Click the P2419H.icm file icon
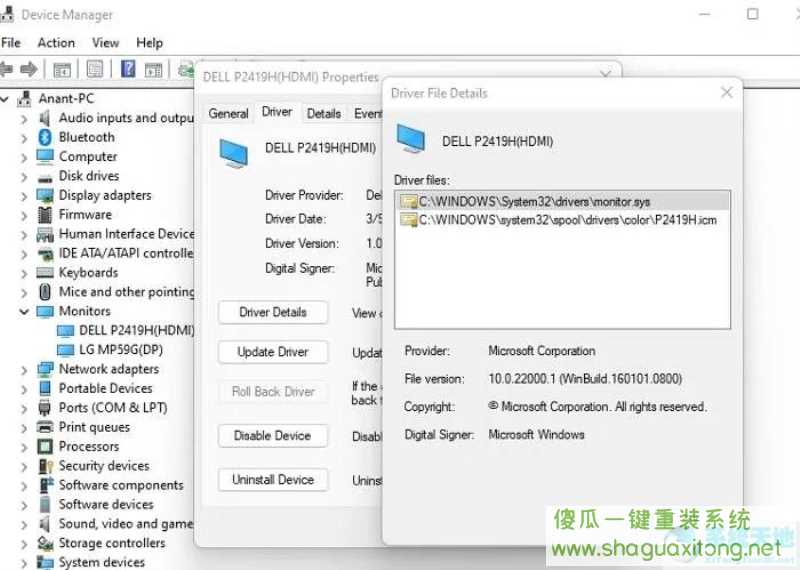Image resolution: width=800 pixels, height=570 pixels. point(408,220)
